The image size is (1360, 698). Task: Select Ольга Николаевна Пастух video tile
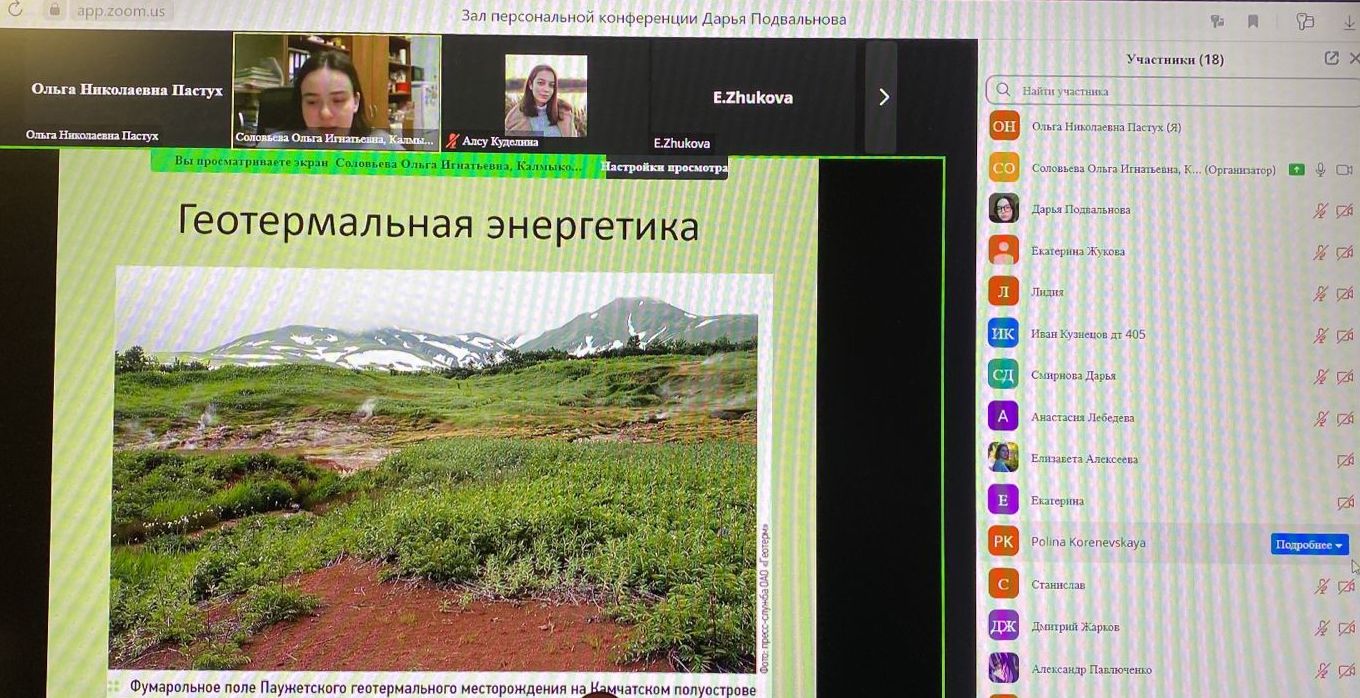(117, 91)
